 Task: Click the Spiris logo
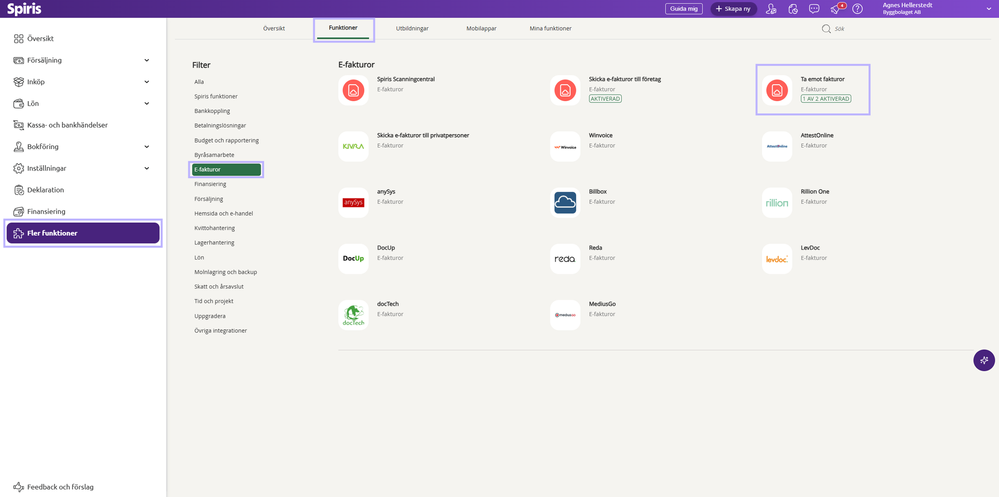pyautogui.click(x=24, y=9)
